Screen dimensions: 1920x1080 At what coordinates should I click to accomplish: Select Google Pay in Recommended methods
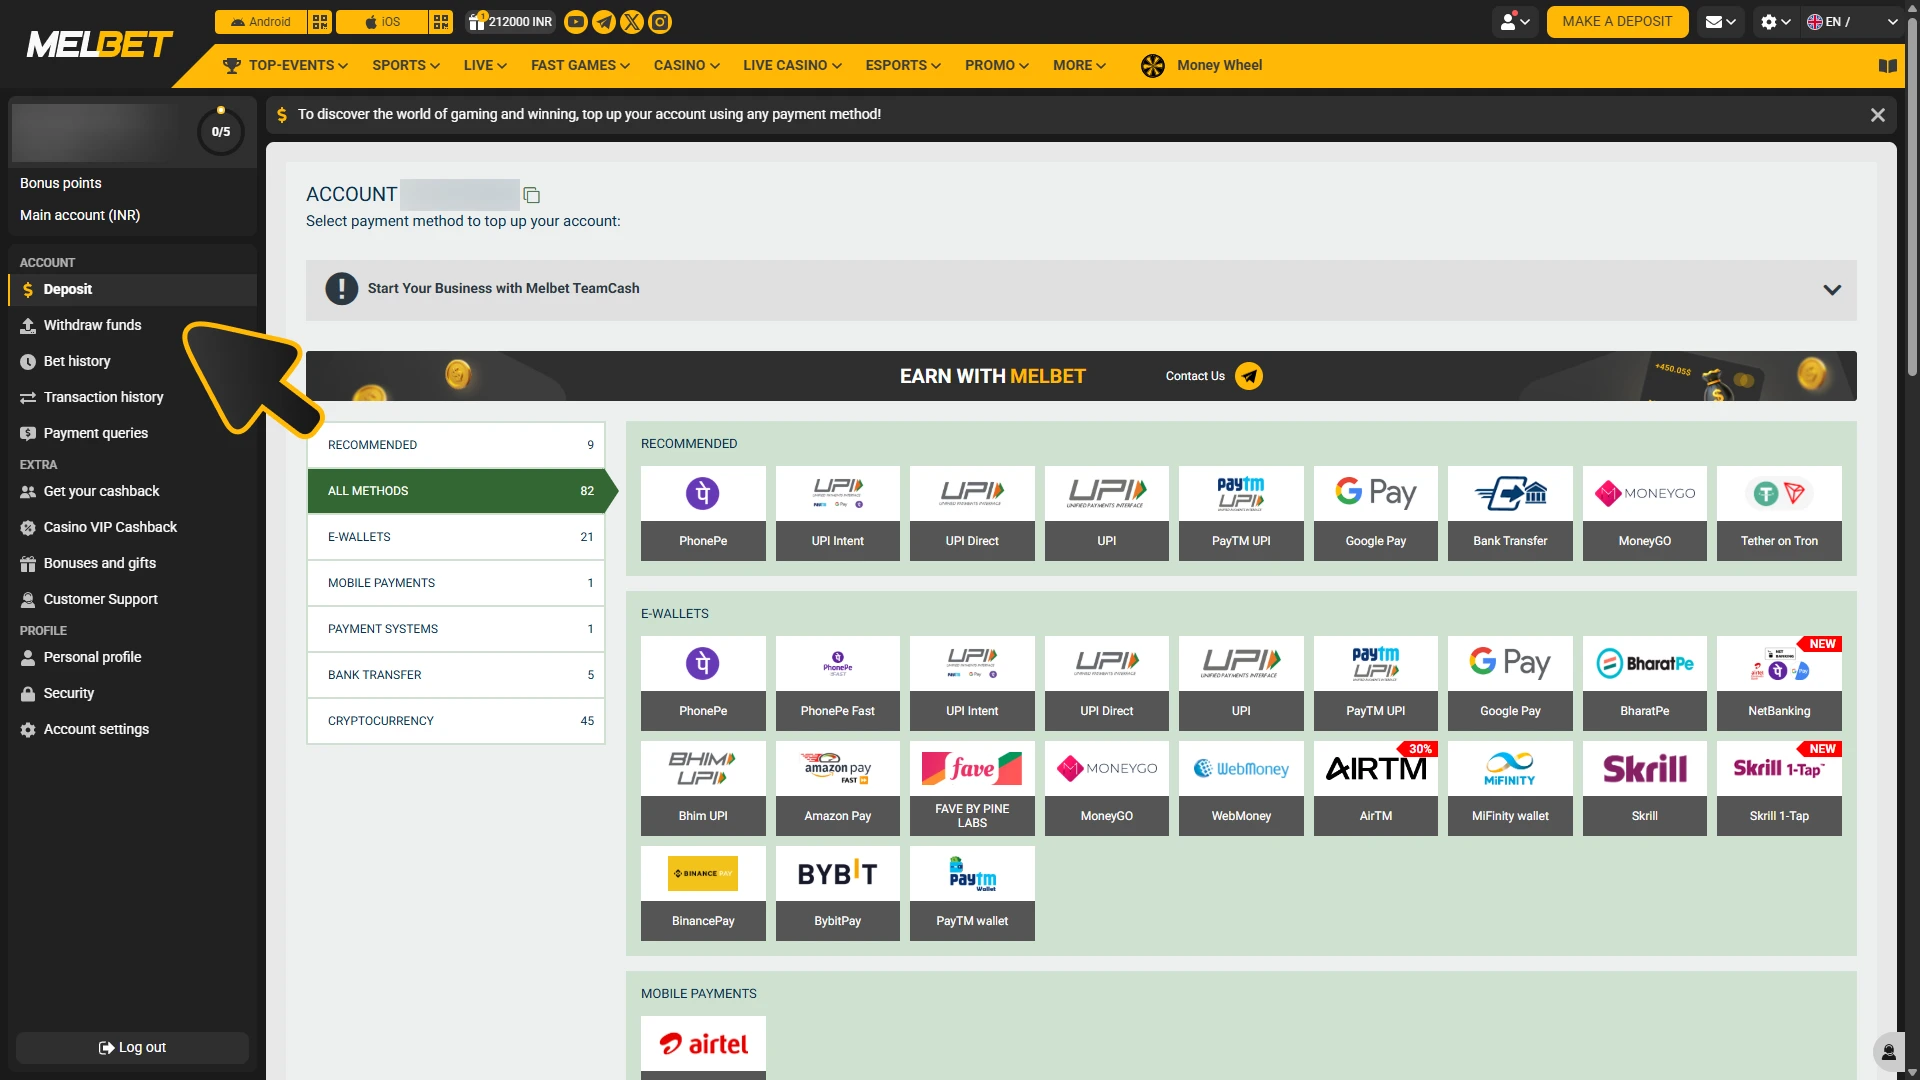coord(1376,513)
